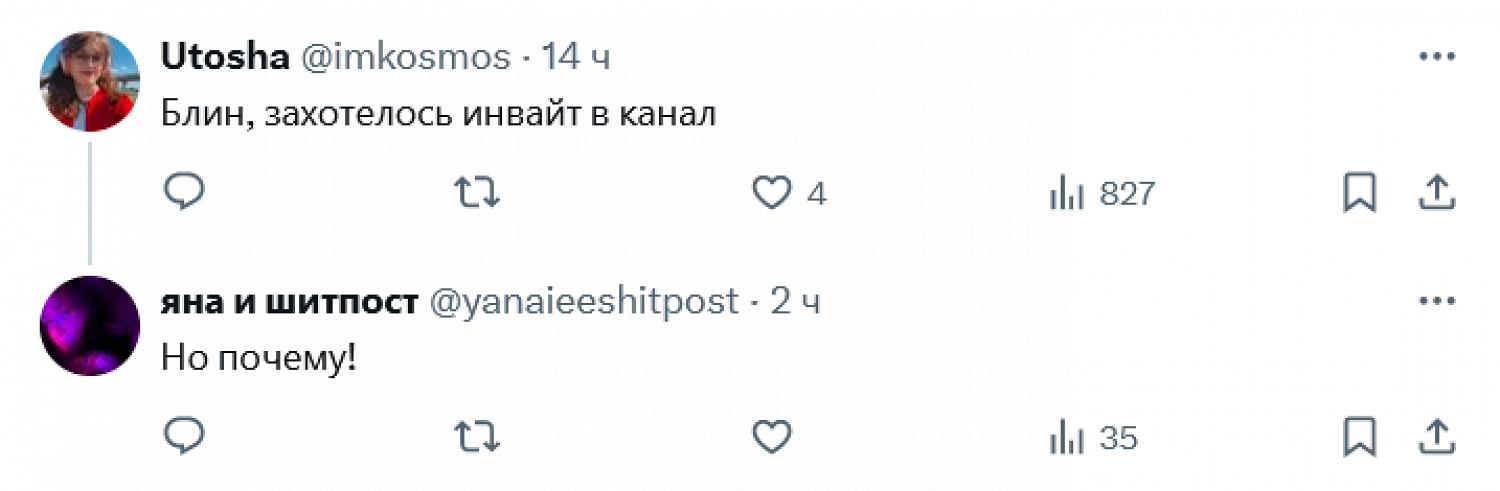Image resolution: width=1500 pixels, height=491 pixels.
Task: Open more options menu on Utosha's tweet
Action: point(1436,57)
